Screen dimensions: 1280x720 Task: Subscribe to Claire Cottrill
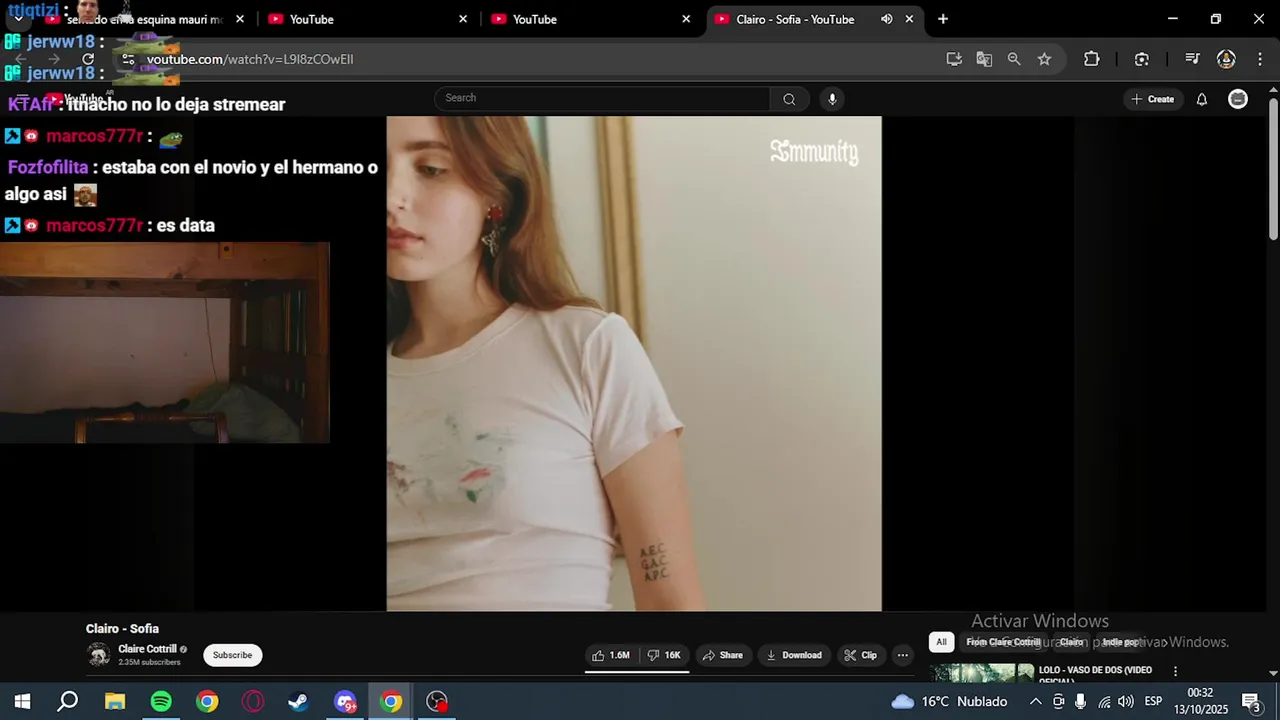pyautogui.click(x=232, y=655)
